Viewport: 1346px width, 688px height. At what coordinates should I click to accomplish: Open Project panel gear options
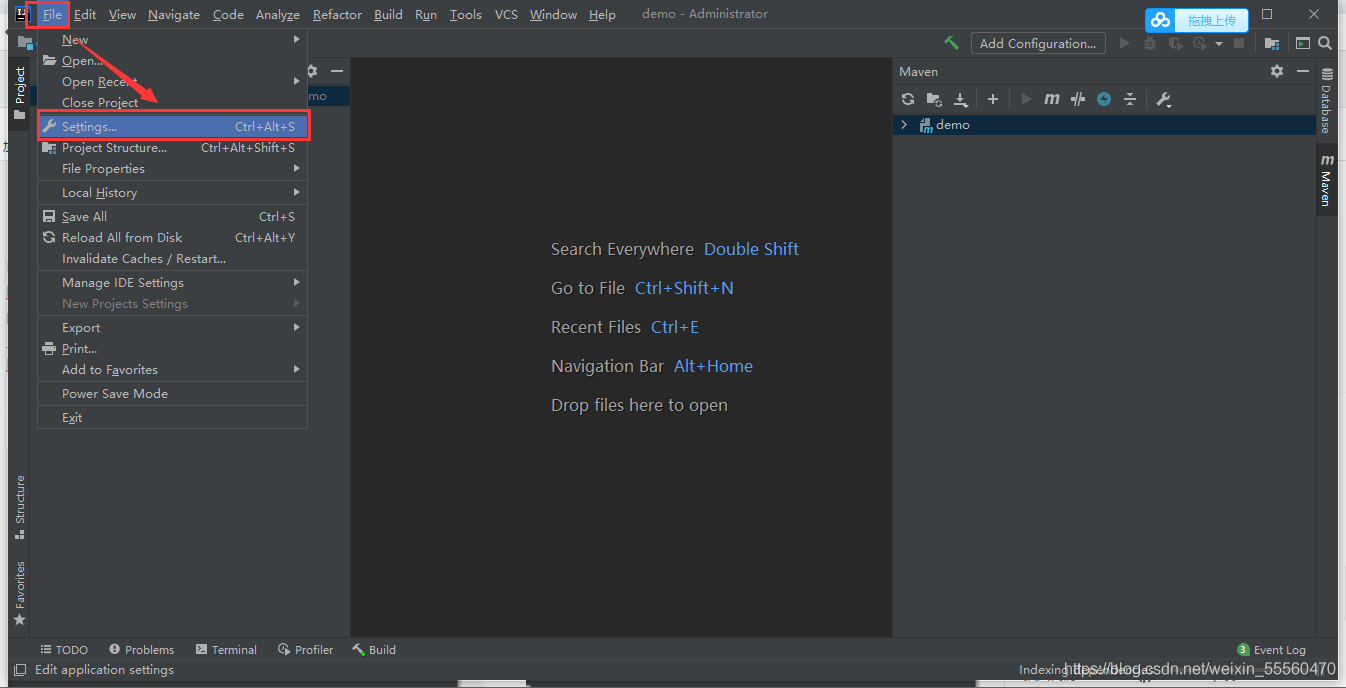pyautogui.click(x=313, y=71)
